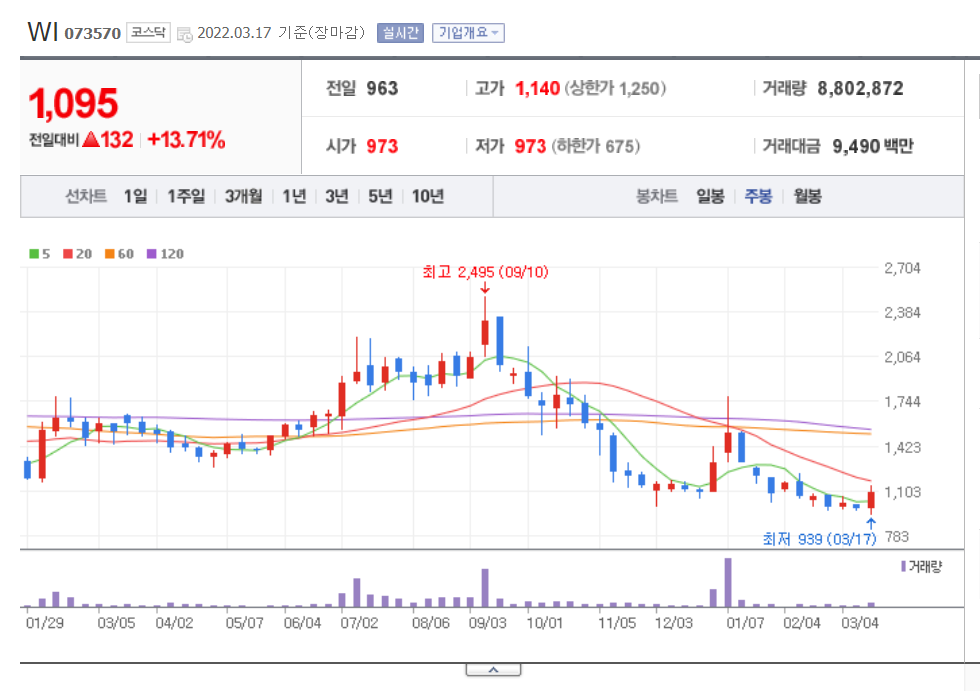Click the red up-triangle change indicator
This screenshot has width=980, height=691.
91,139
